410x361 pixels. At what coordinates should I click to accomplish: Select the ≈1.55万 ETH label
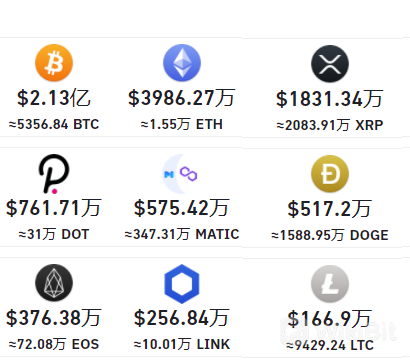(182, 124)
